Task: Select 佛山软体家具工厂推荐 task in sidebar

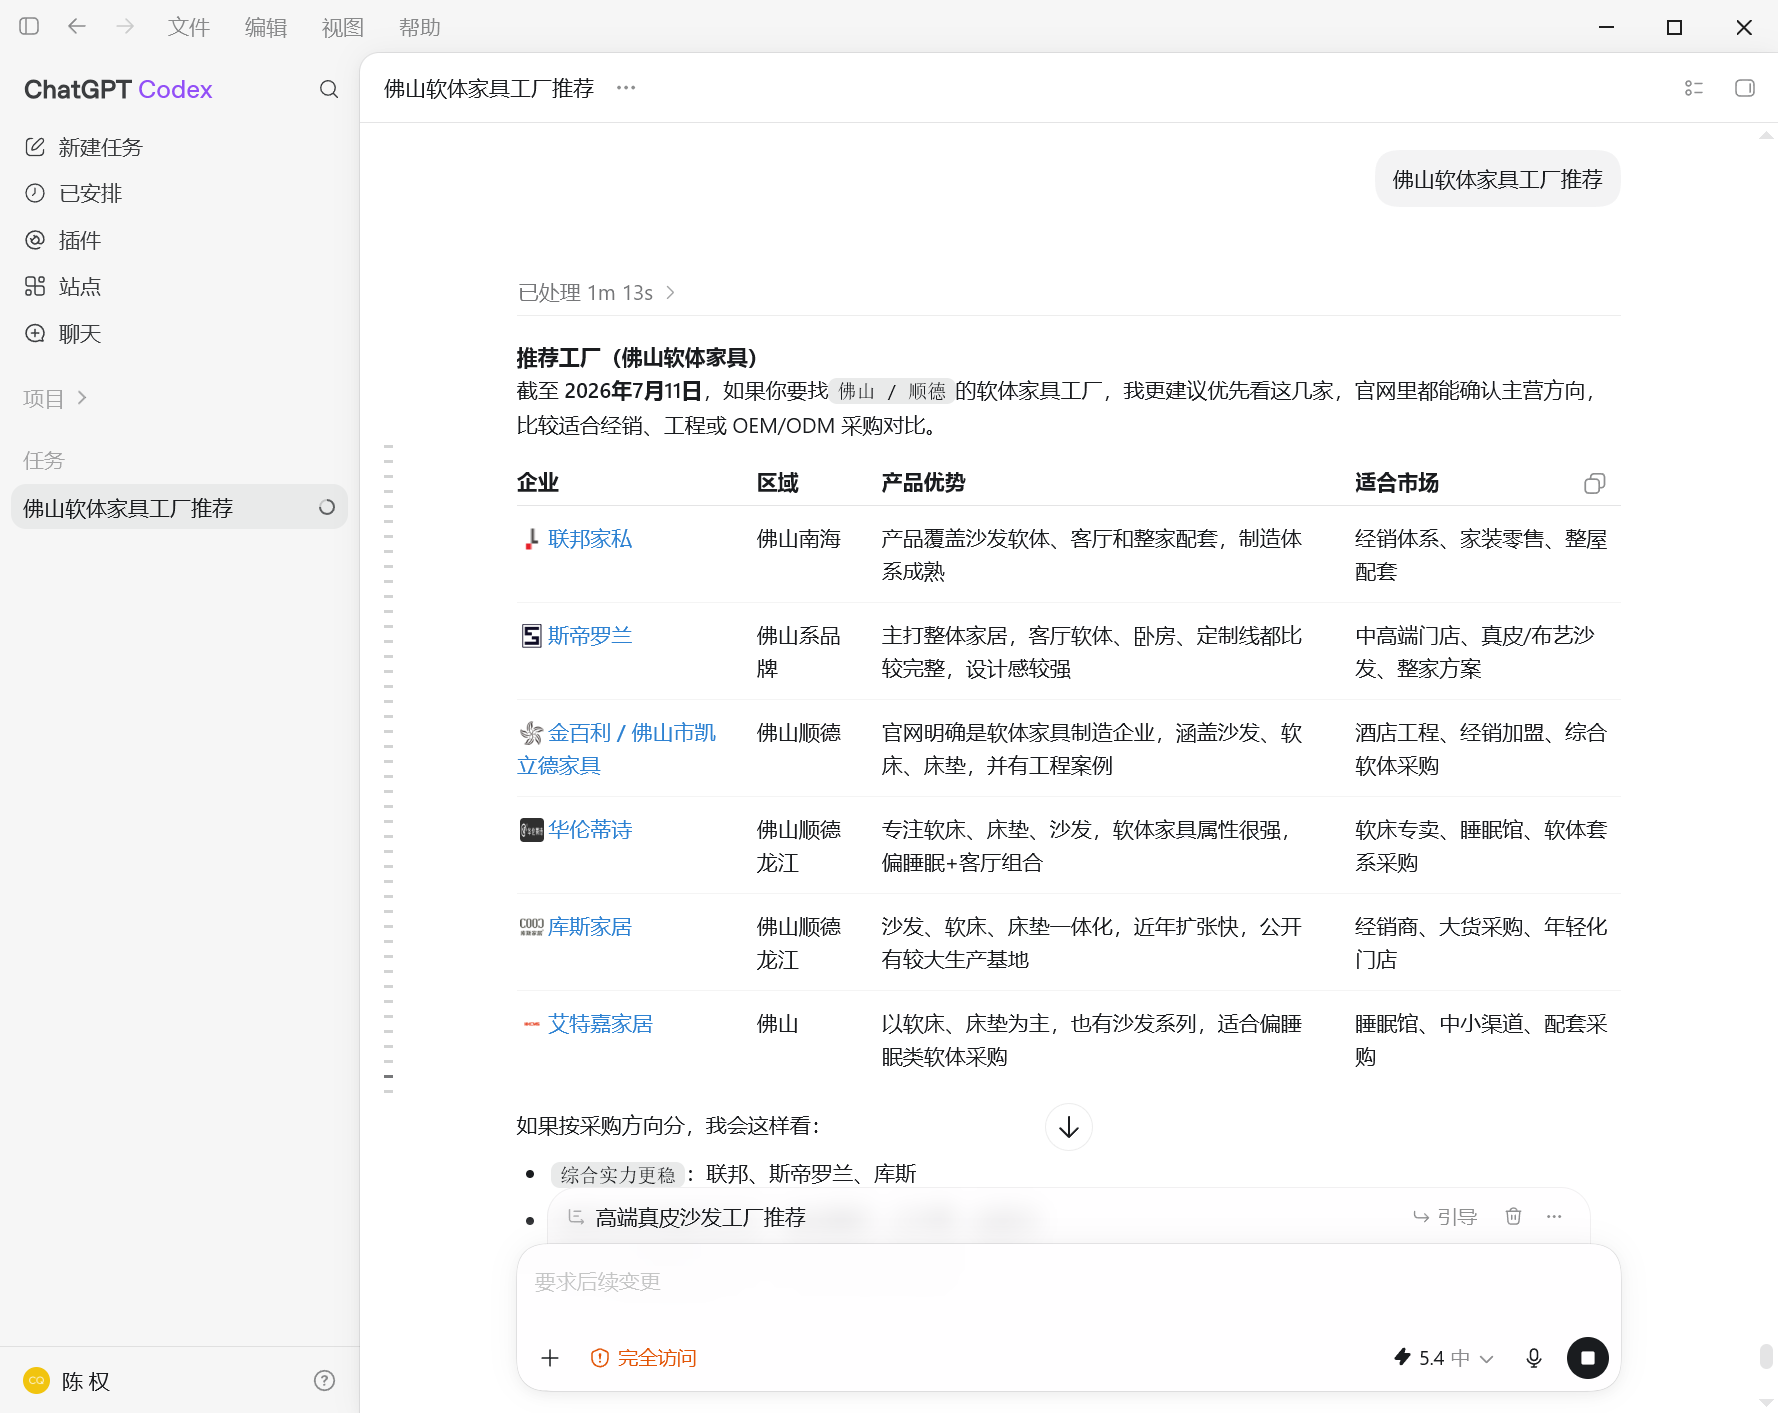Action: [180, 507]
